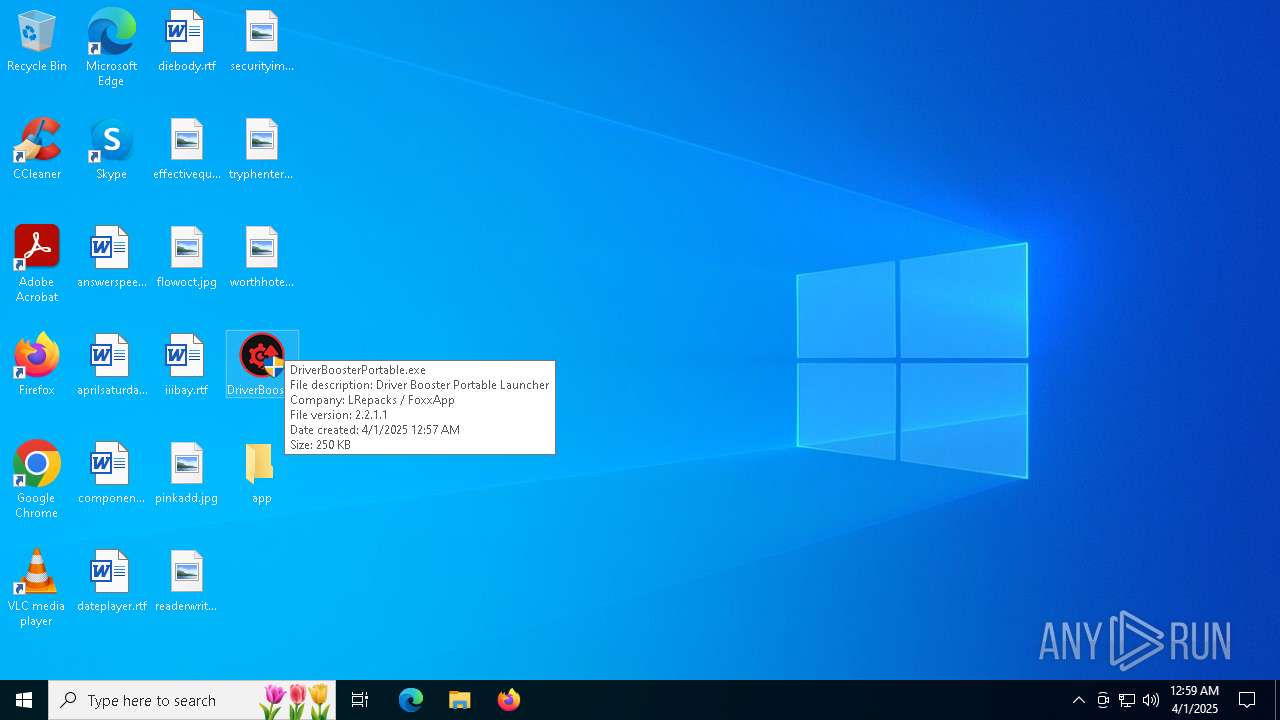The height and width of the screenshot is (720, 1280).
Task: Select the answerspee... Word document icon
Action: pyautogui.click(x=111, y=258)
